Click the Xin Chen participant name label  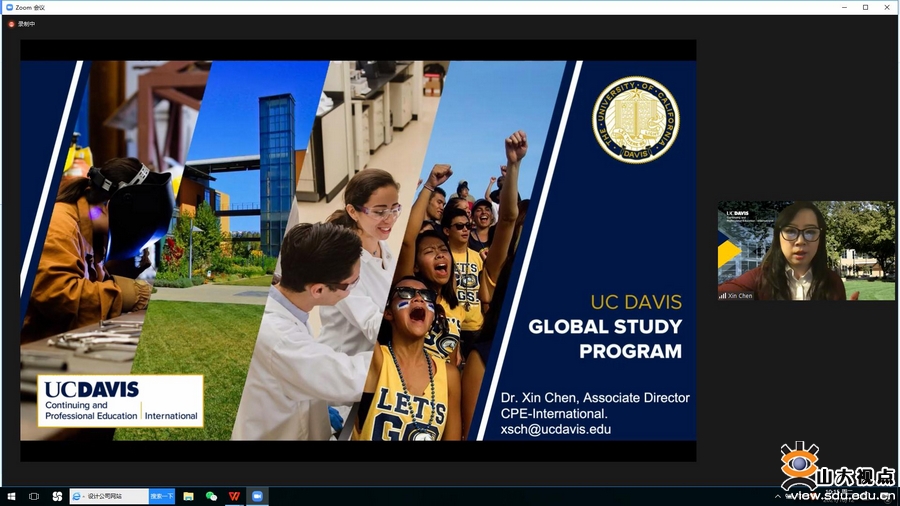[739, 296]
